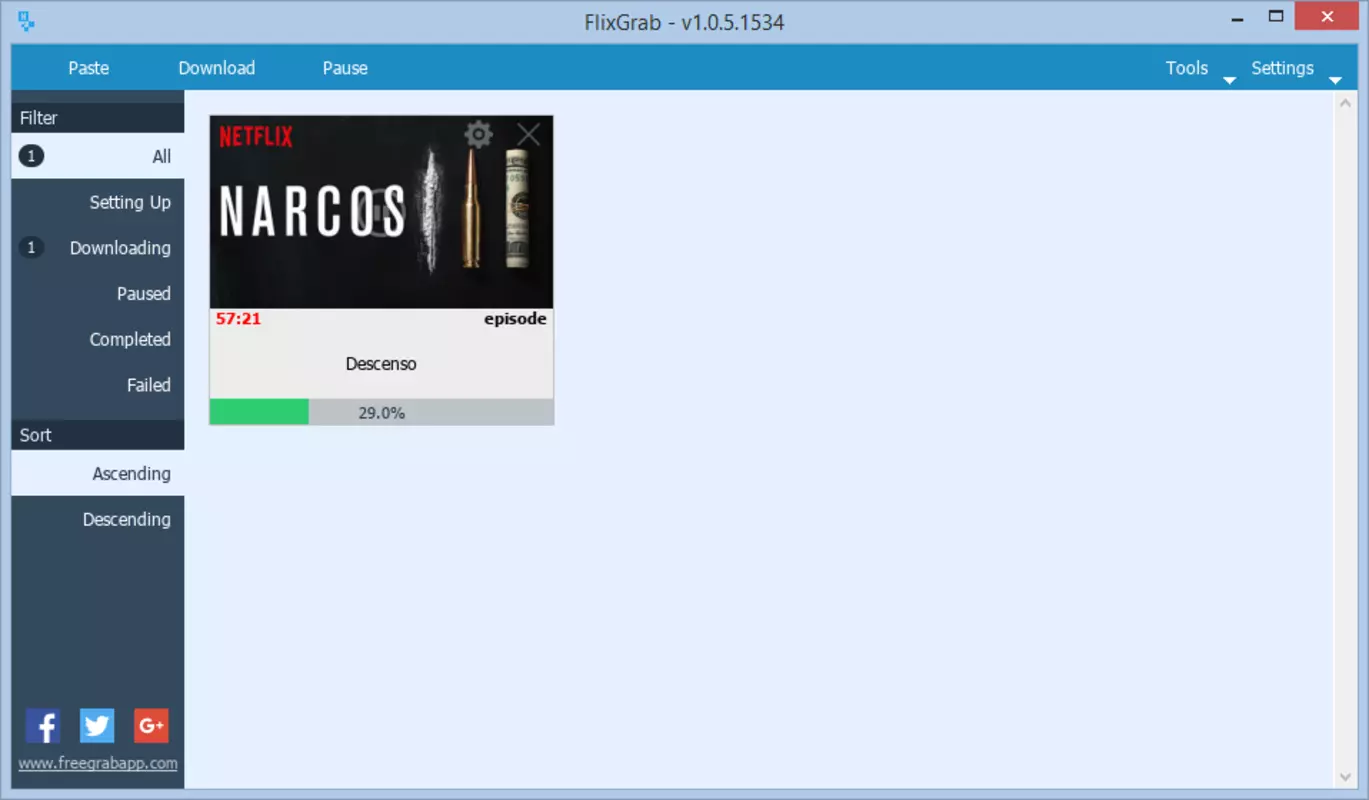Screen dimensions: 1369x800
Task: Click scrollbar down arrow
Action: [1345, 777]
